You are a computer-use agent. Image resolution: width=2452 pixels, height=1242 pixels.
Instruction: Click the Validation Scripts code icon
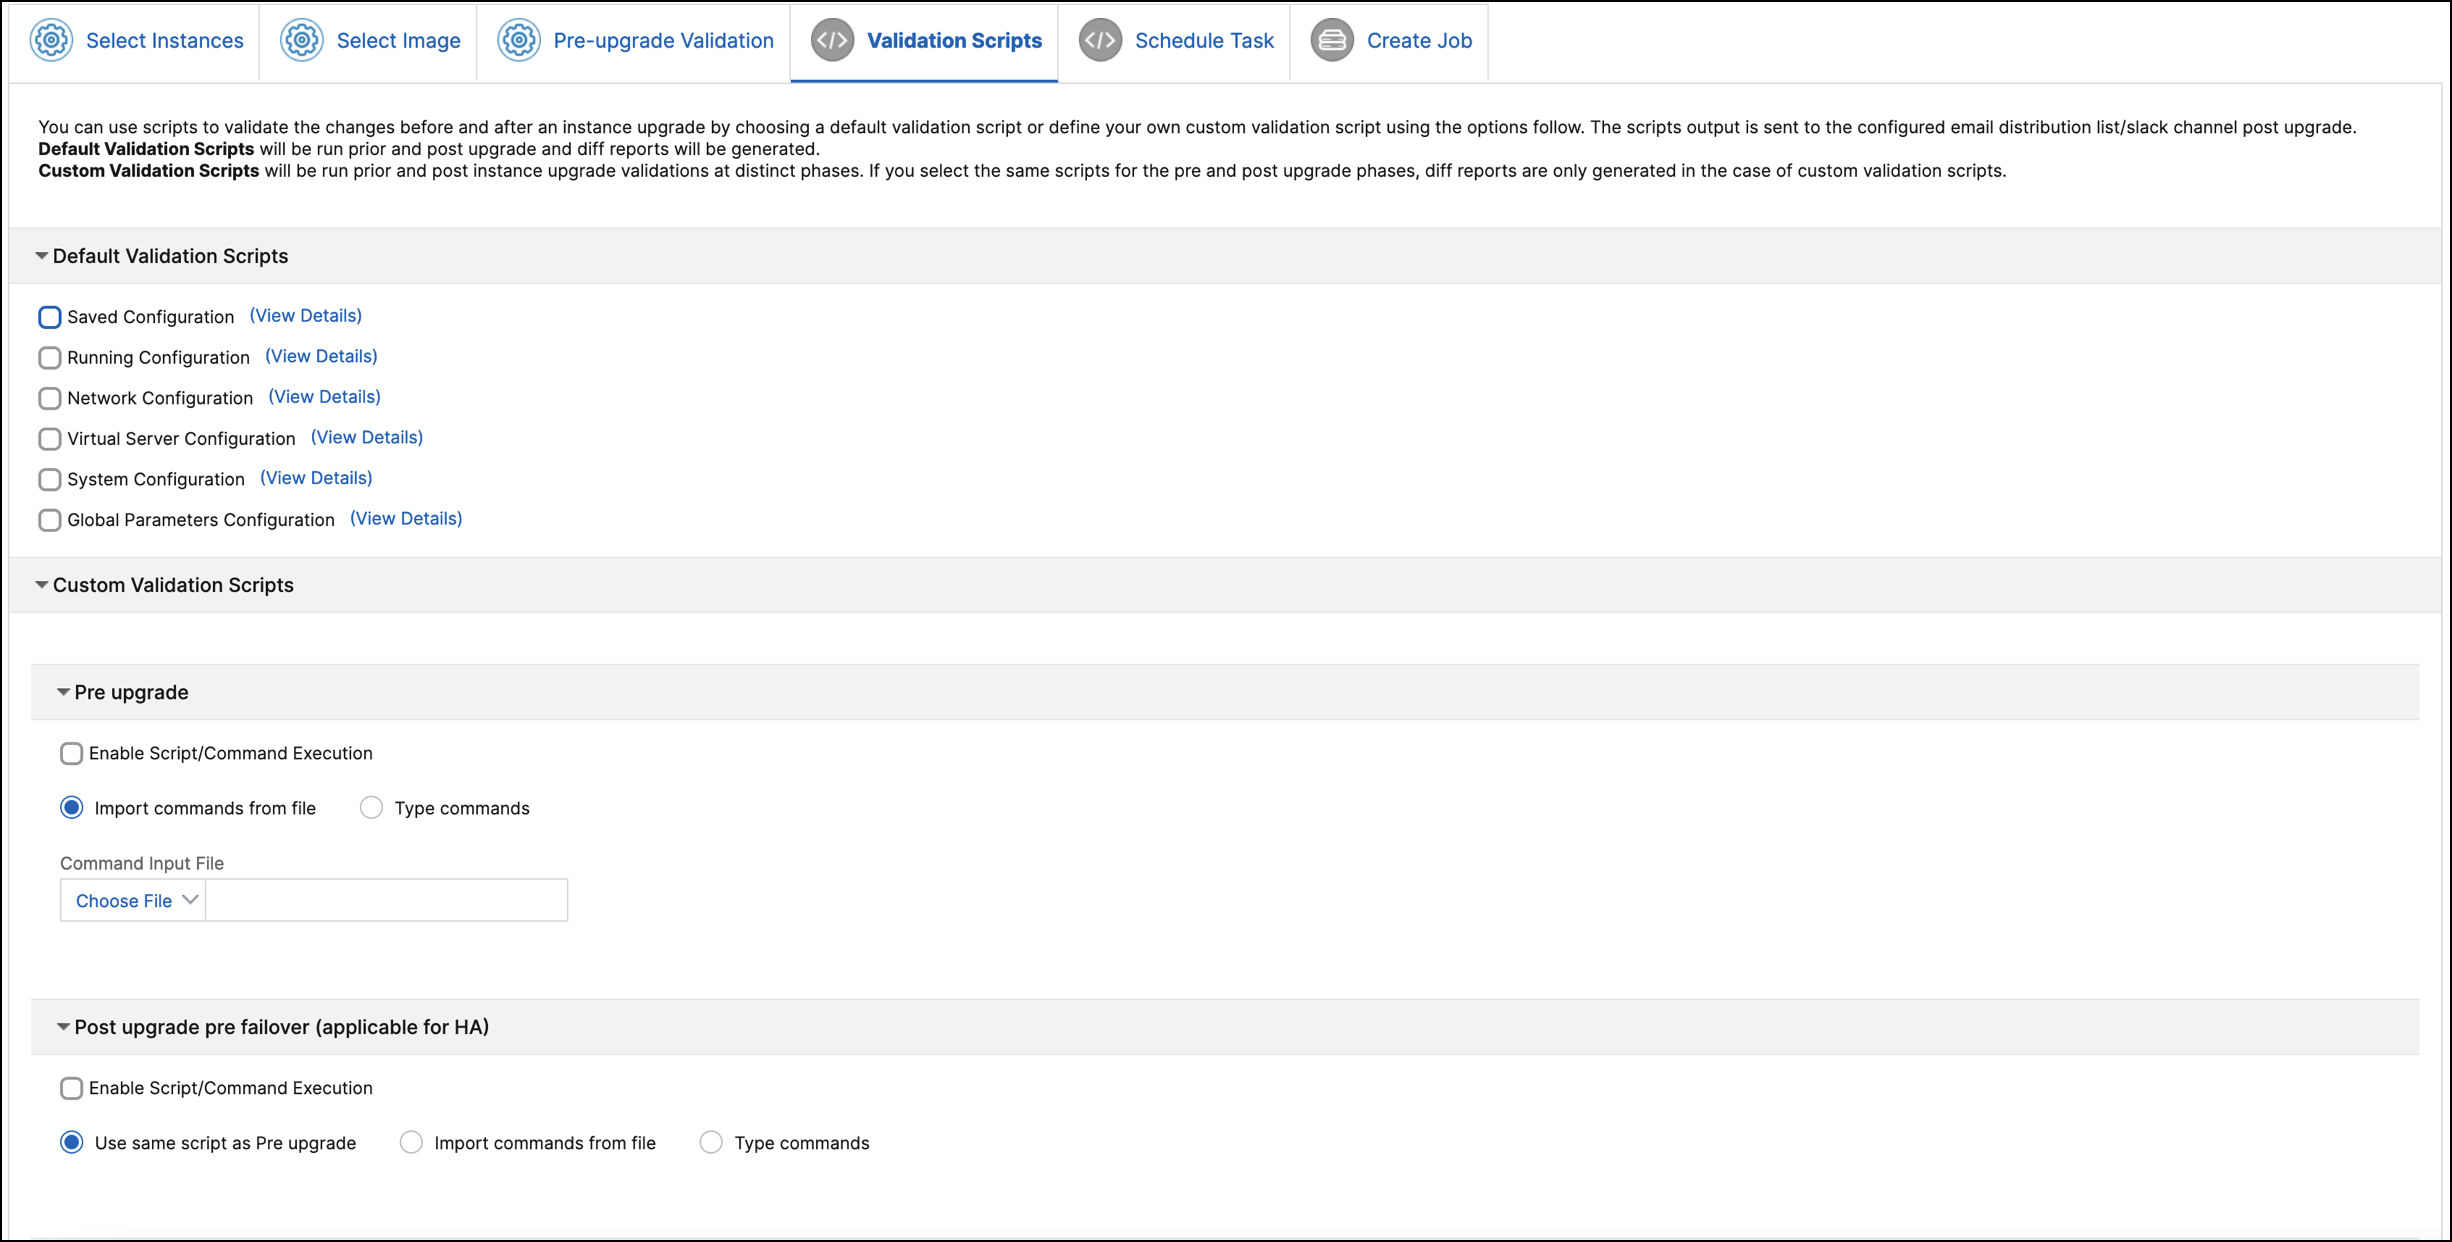pyautogui.click(x=832, y=40)
